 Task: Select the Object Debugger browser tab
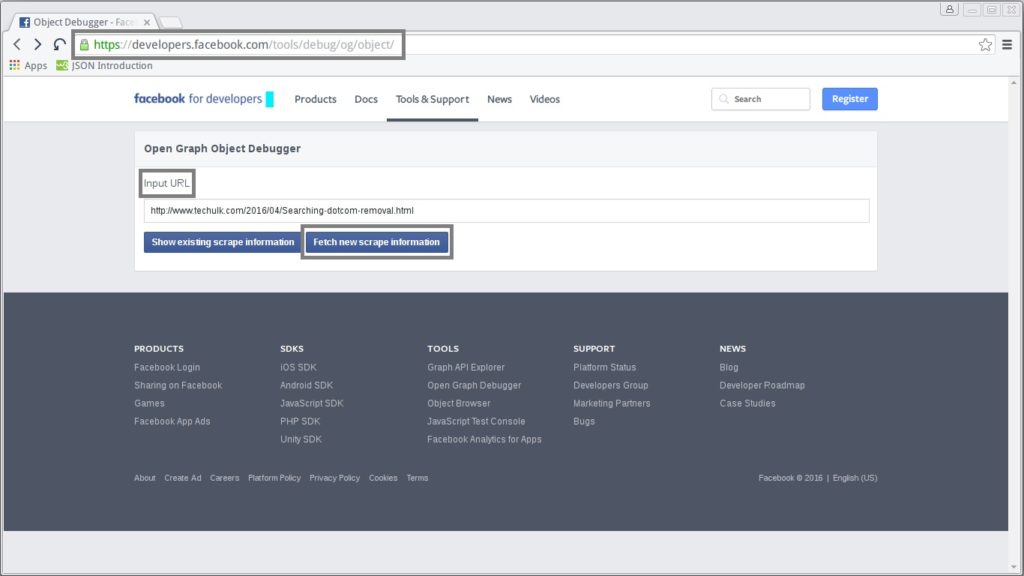[x=80, y=21]
